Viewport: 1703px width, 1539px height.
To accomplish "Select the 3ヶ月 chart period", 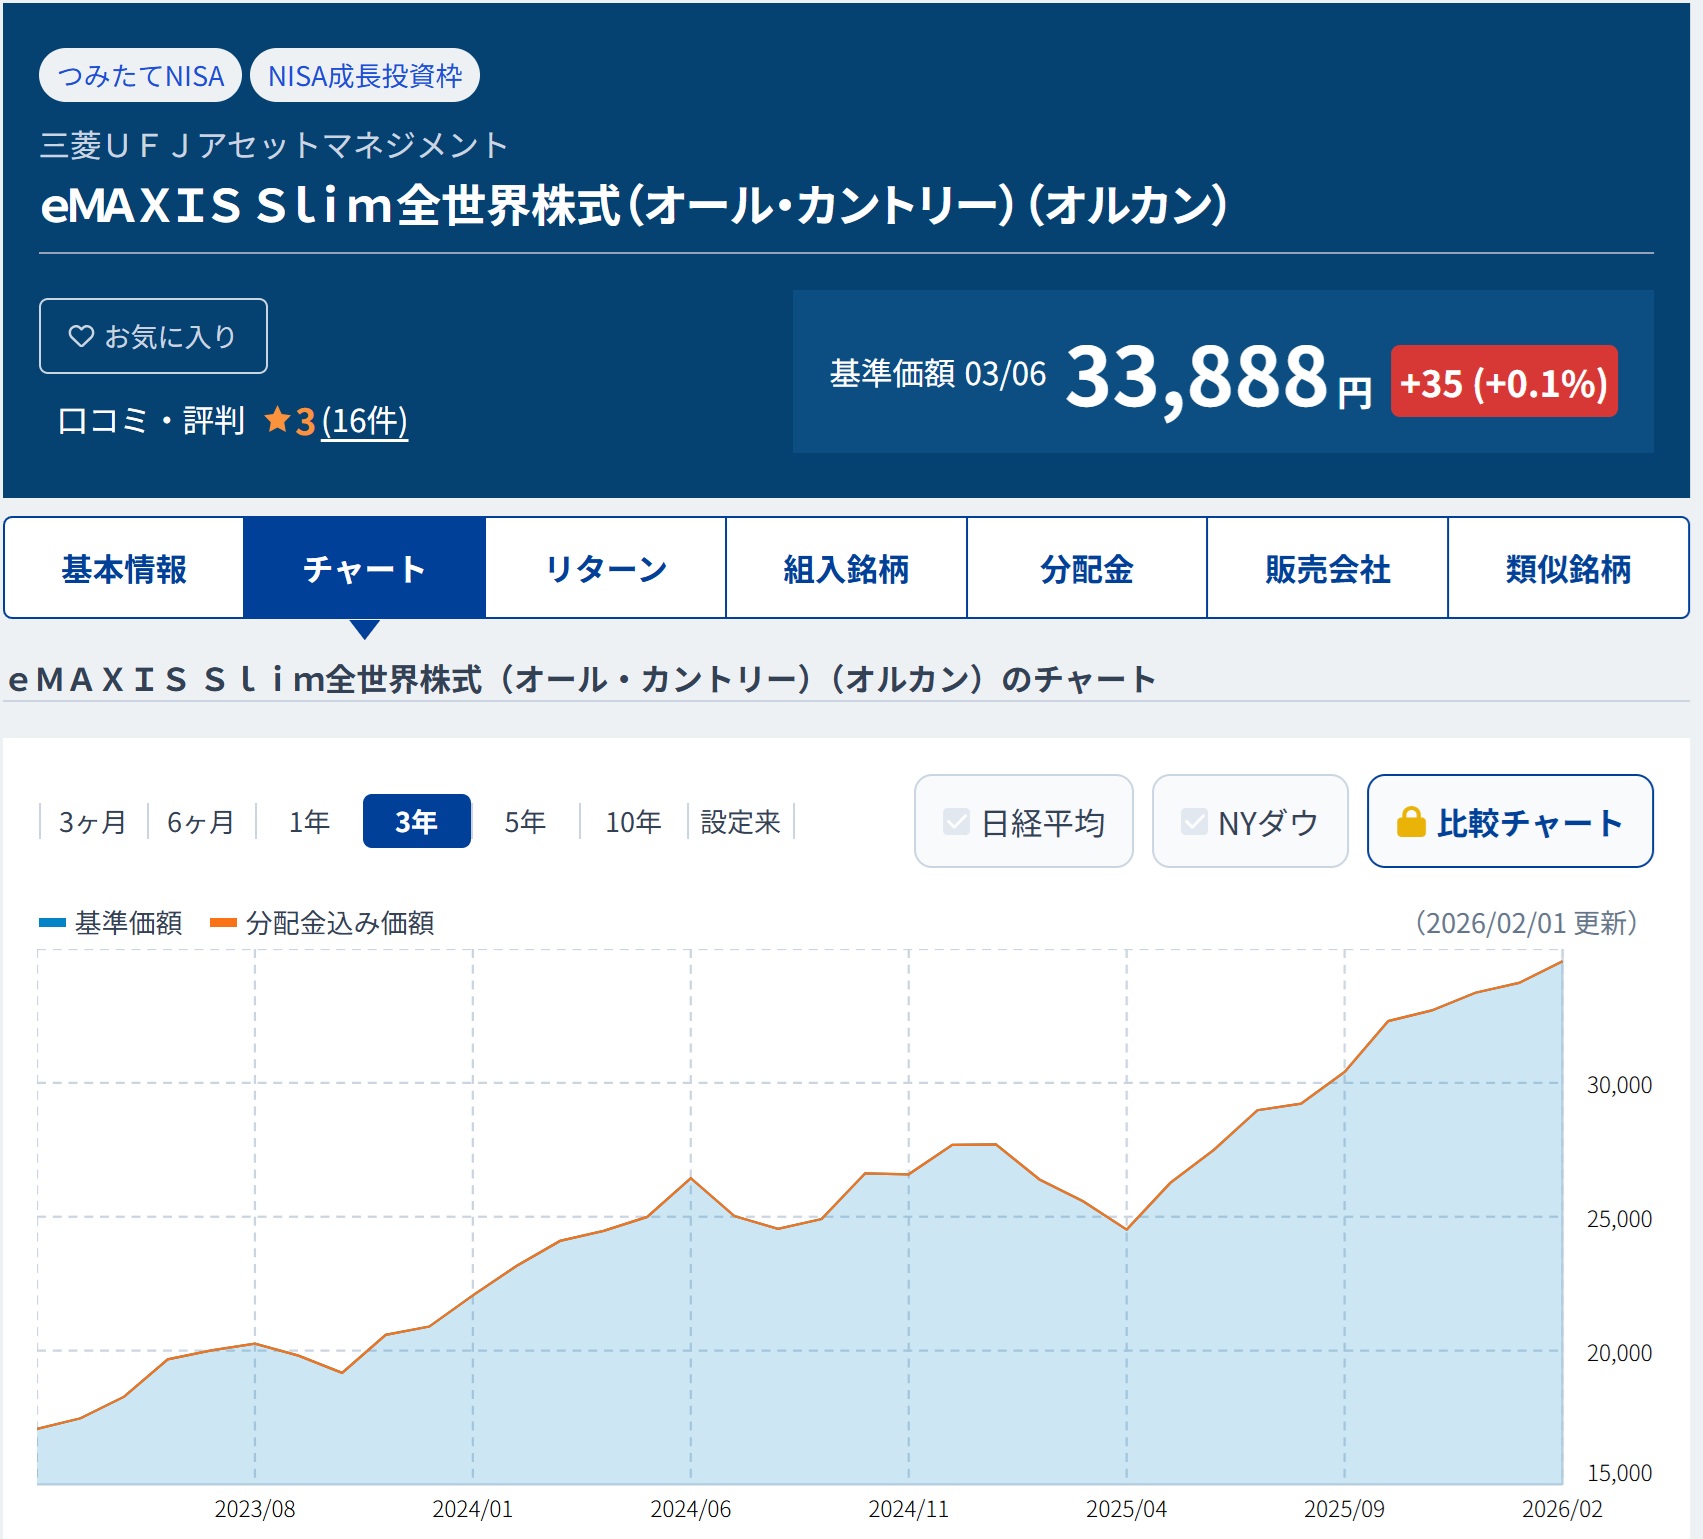I will click(x=92, y=822).
